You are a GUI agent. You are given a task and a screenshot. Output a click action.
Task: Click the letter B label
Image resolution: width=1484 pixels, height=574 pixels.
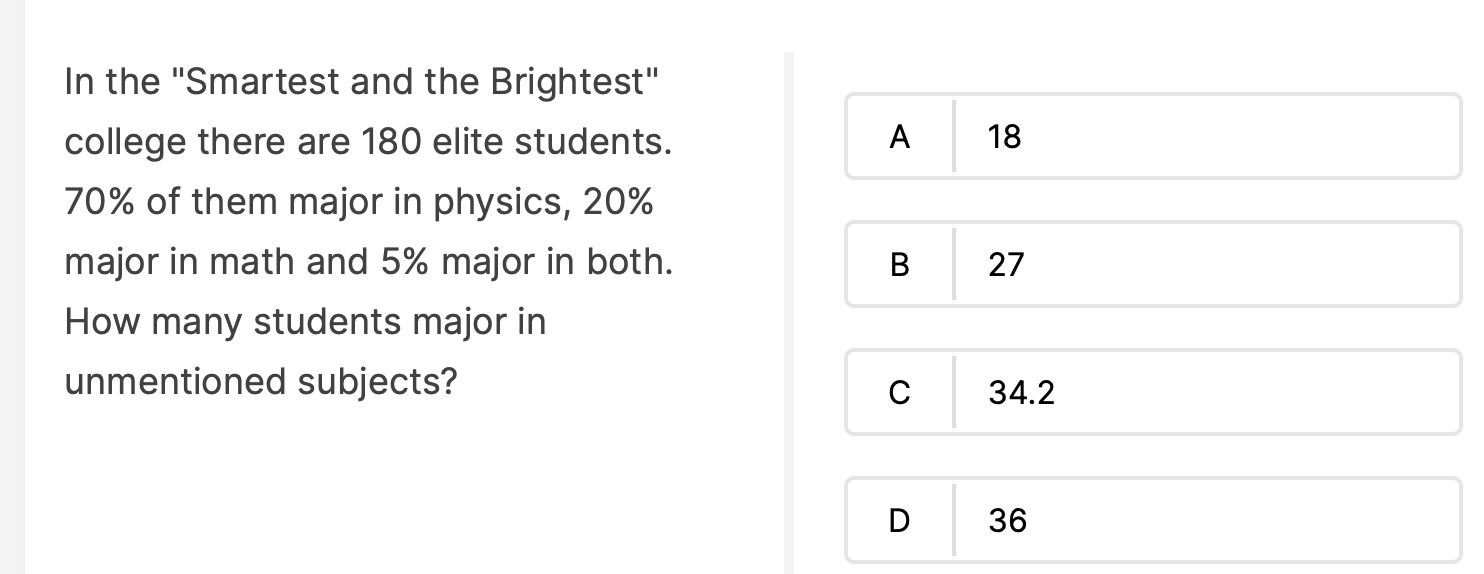click(899, 264)
